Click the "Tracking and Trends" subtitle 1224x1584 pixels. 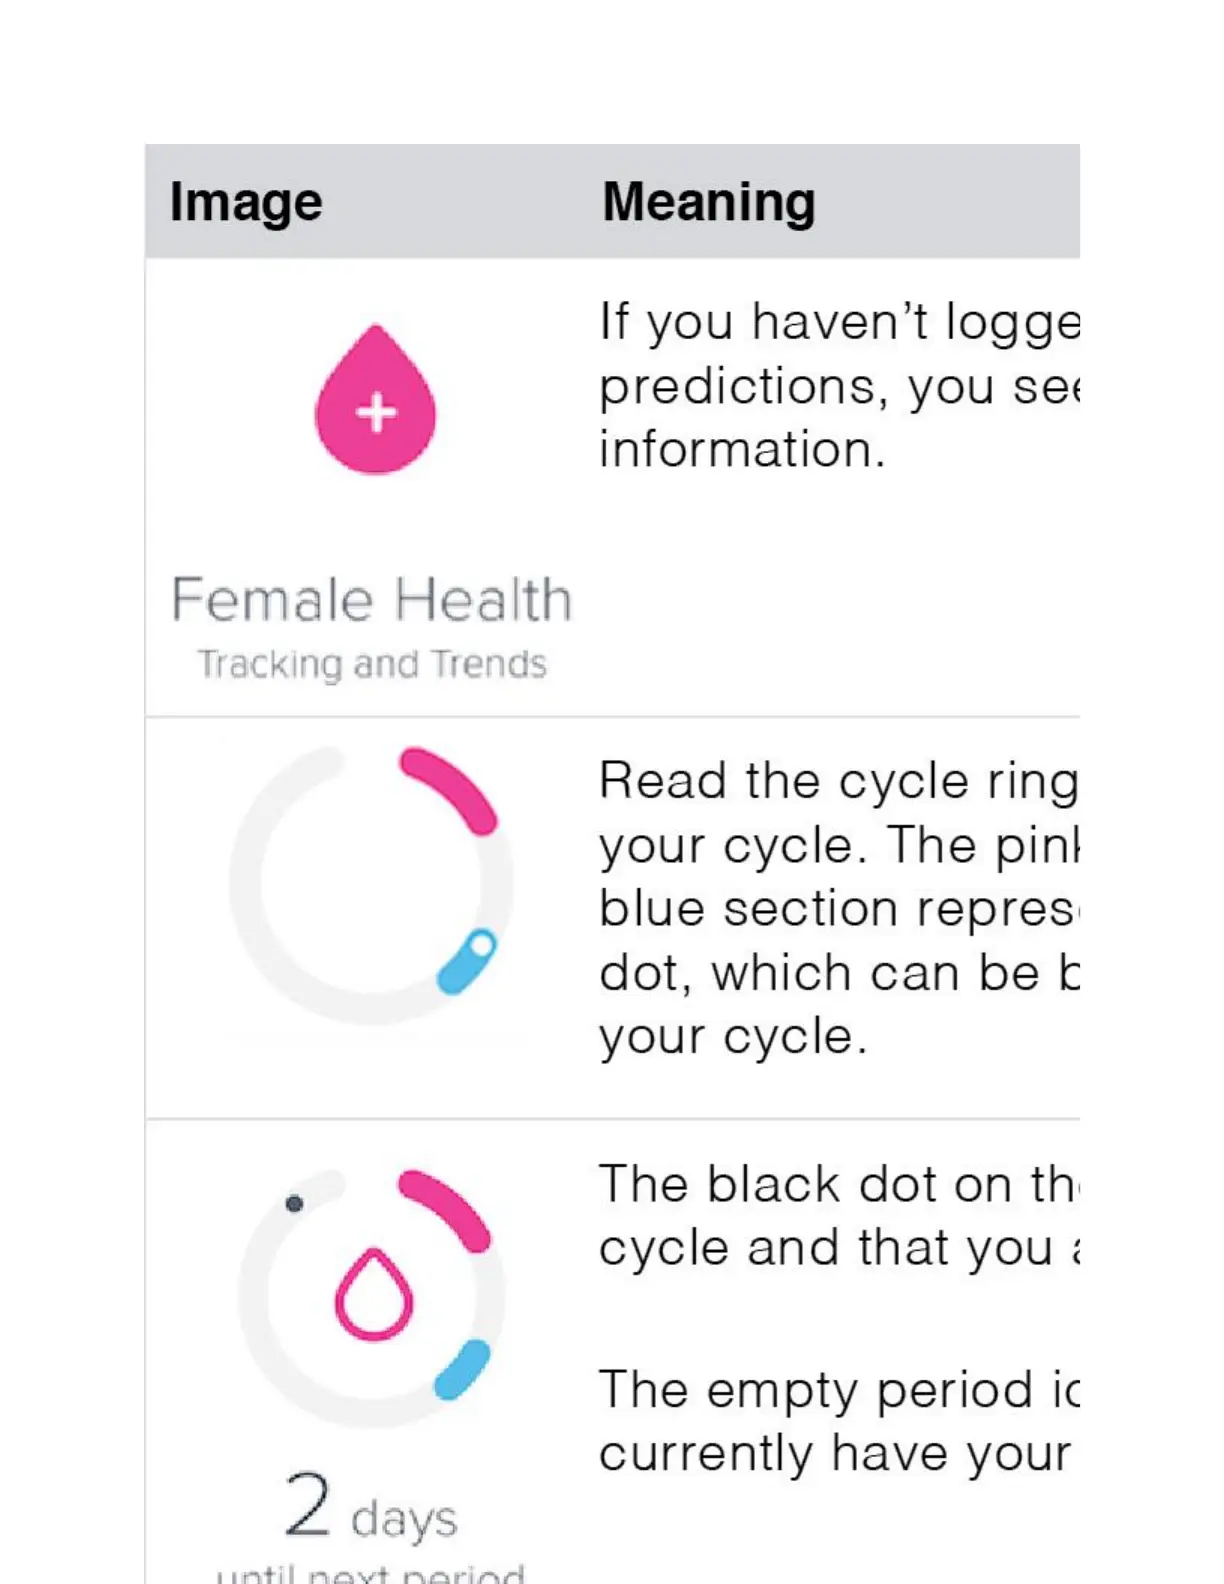372,664
